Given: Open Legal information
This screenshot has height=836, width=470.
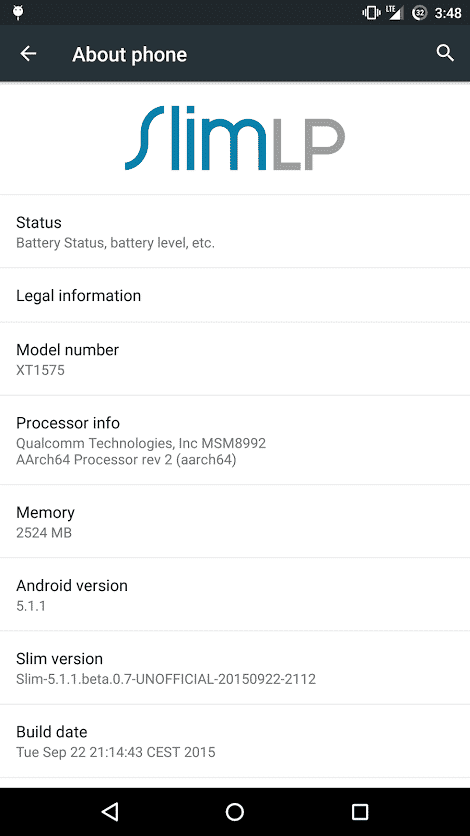Looking at the screenshot, I should [235, 295].
